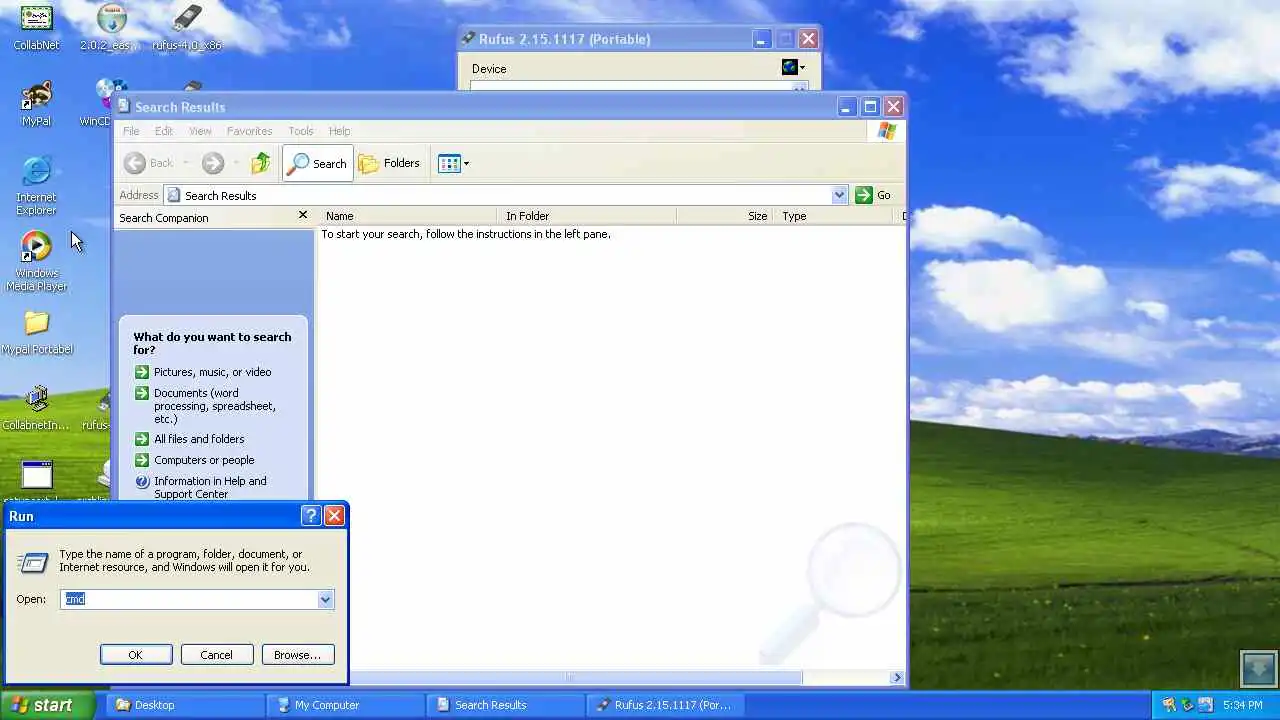Click the Run dialog OK button

(136, 655)
